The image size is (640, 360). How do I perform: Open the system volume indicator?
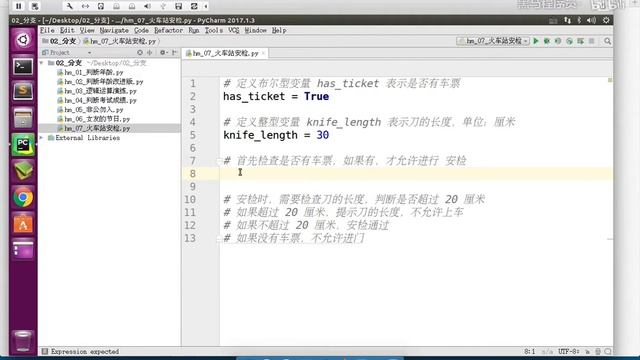[x=591, y=20]
